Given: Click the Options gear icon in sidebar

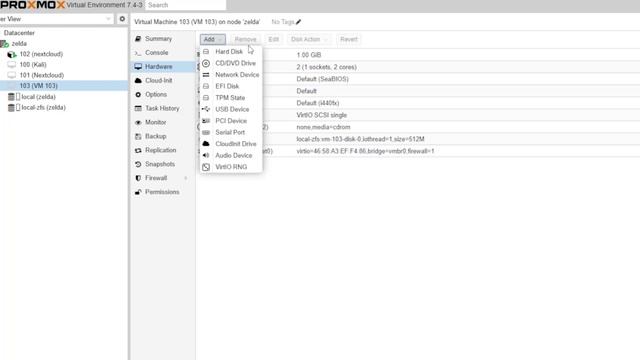Looking at the screenshot, I should pyautogui.click(x=138, y=94).
